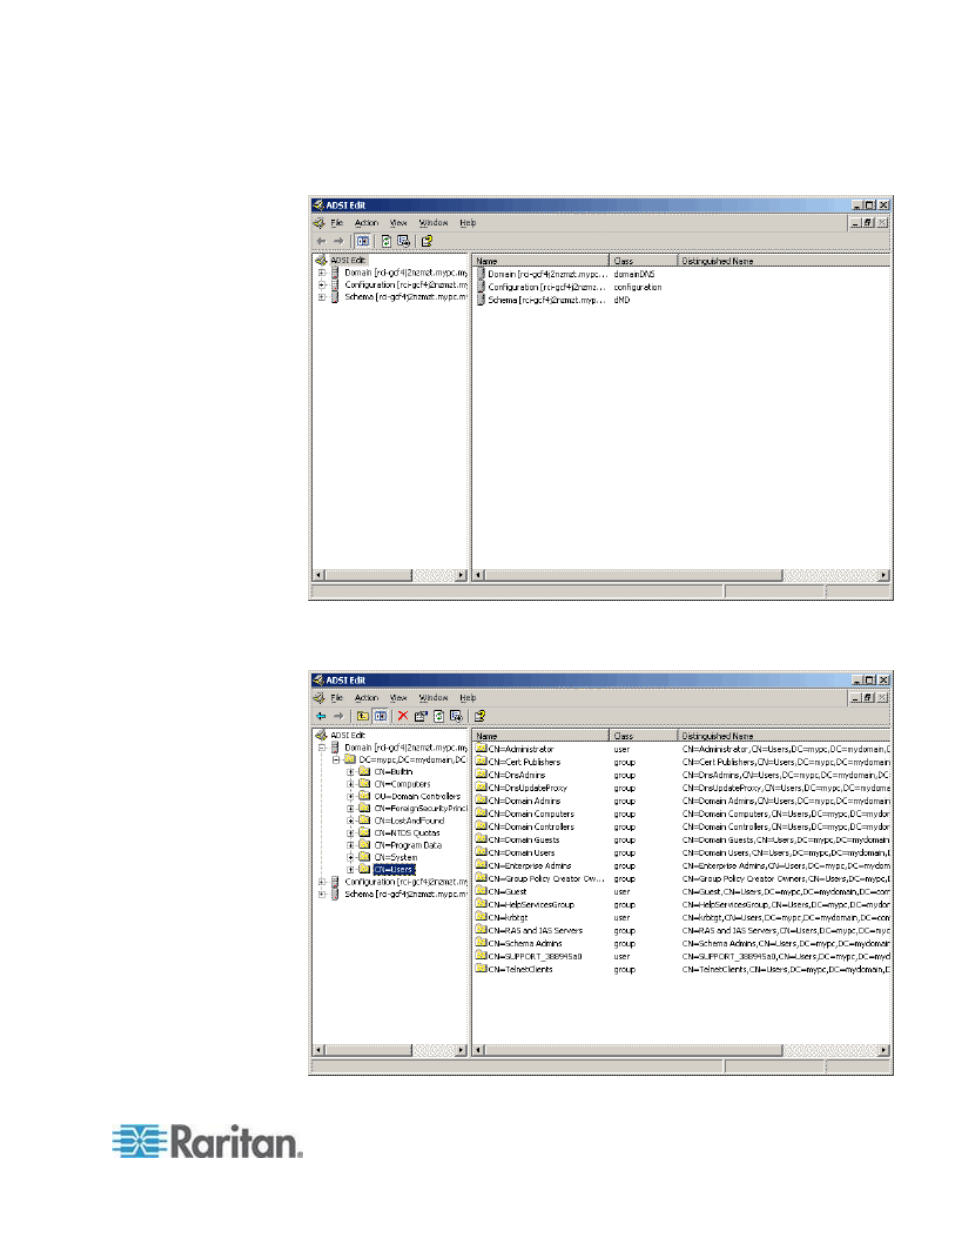Expand CN=Computers node in lower tree
Screen dimensions: 954x1235
pos(351,784)
